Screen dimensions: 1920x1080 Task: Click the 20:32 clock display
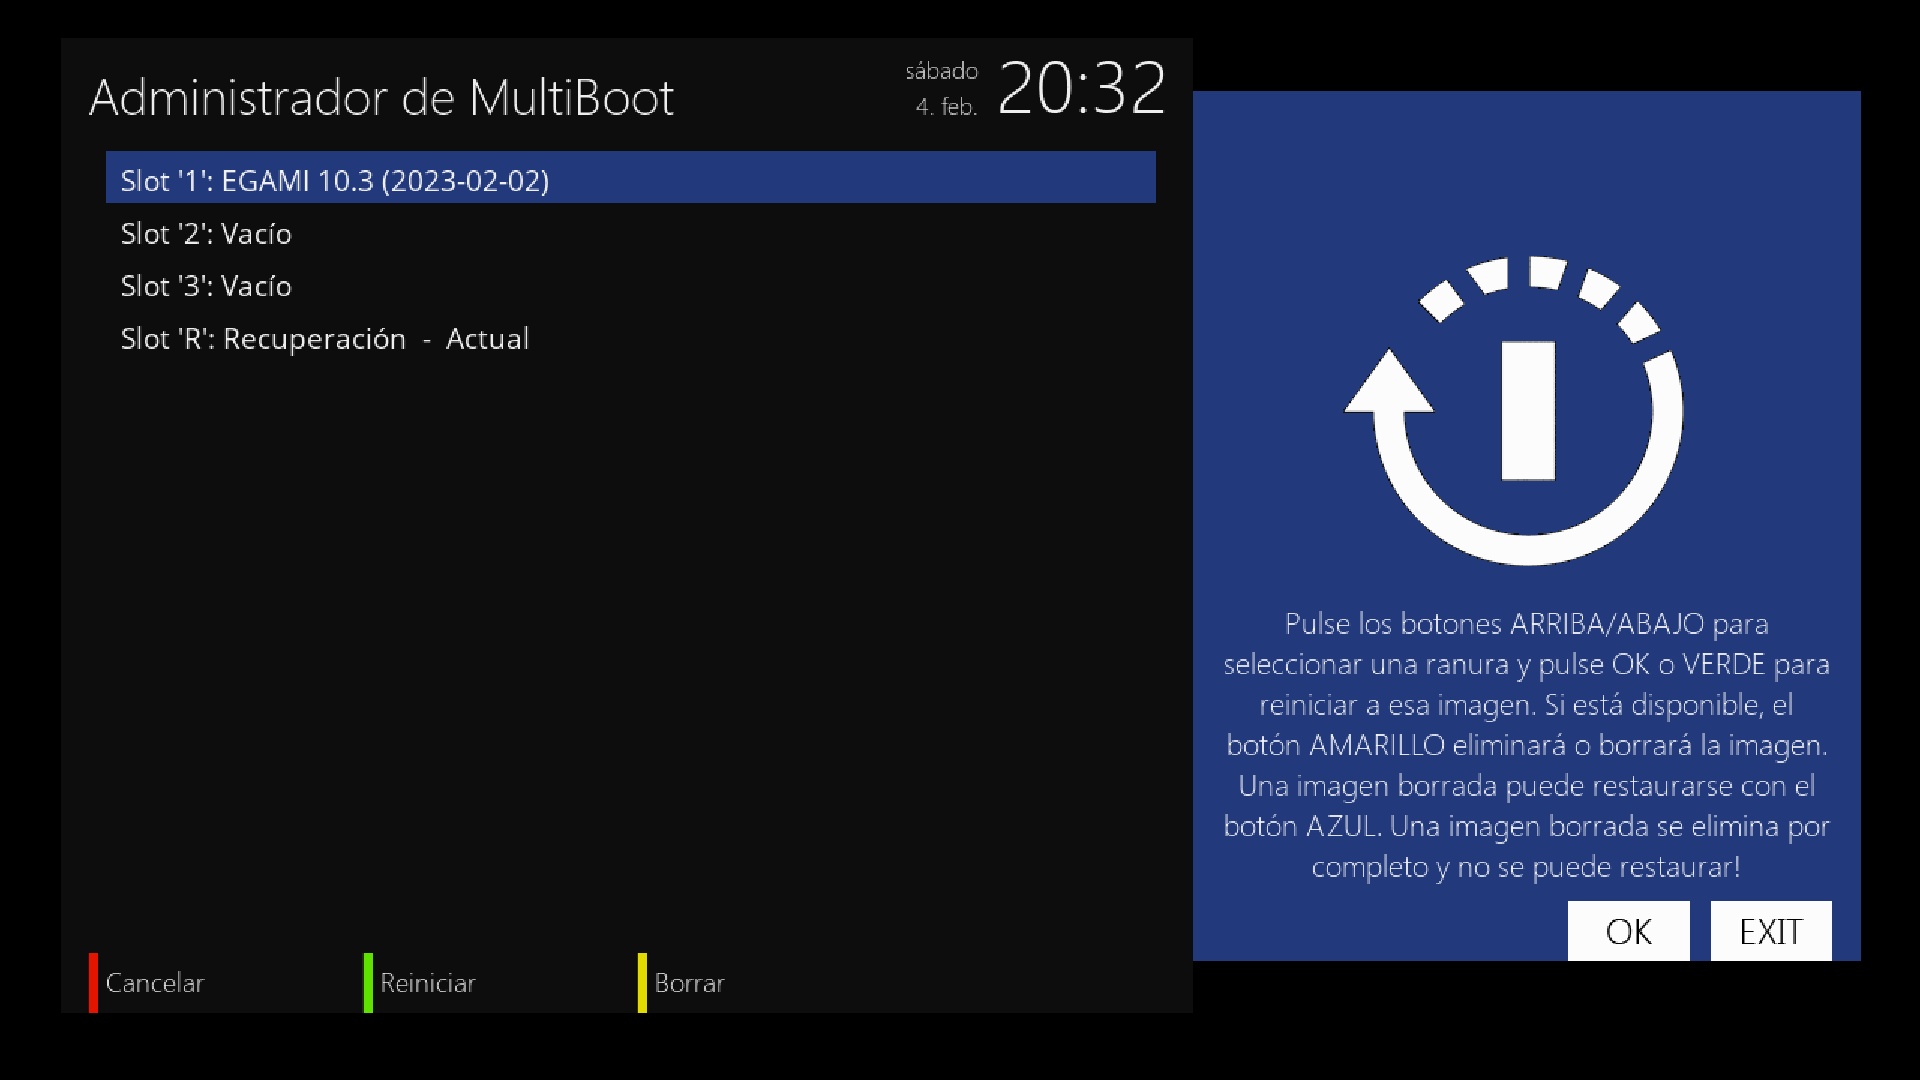point(1081,88)
